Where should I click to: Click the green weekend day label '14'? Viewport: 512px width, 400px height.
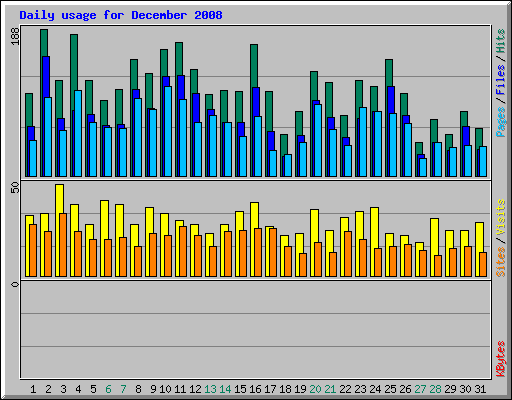(x=225, y=389)
